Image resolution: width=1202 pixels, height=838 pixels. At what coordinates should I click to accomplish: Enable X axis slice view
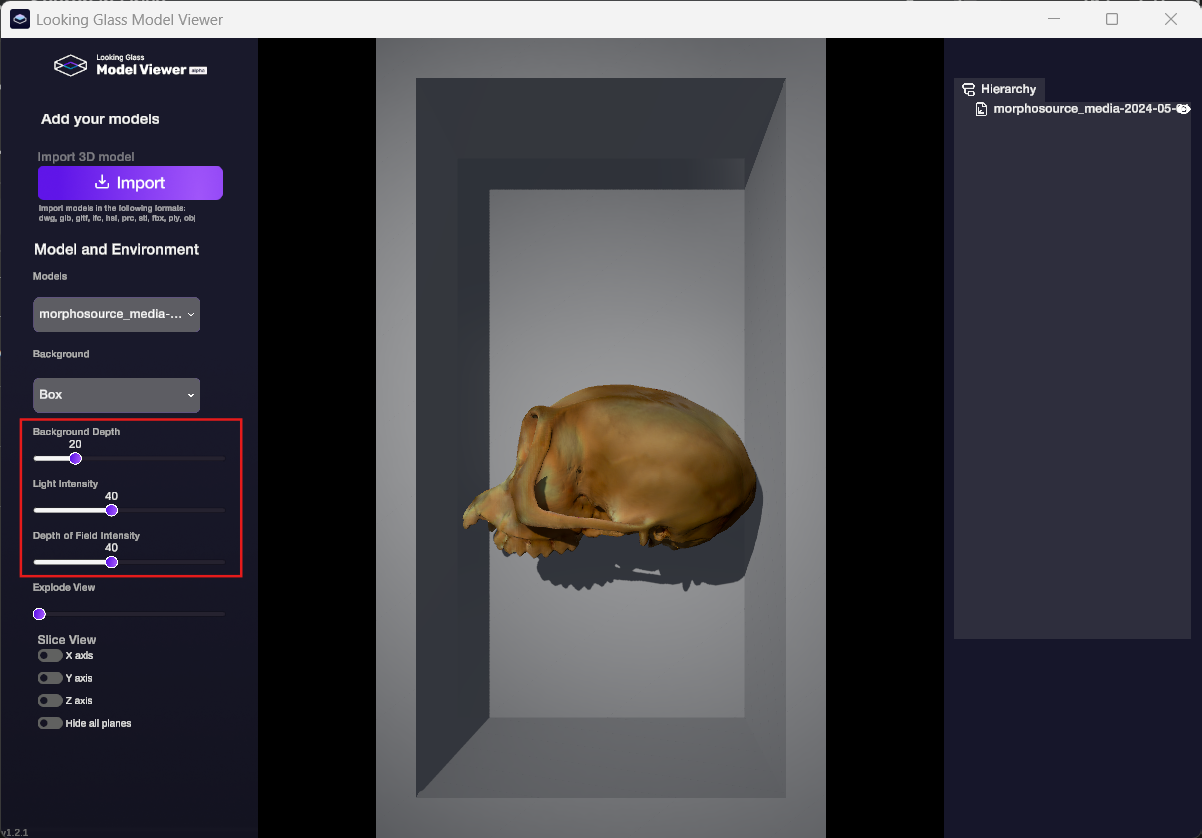(50, 656)
